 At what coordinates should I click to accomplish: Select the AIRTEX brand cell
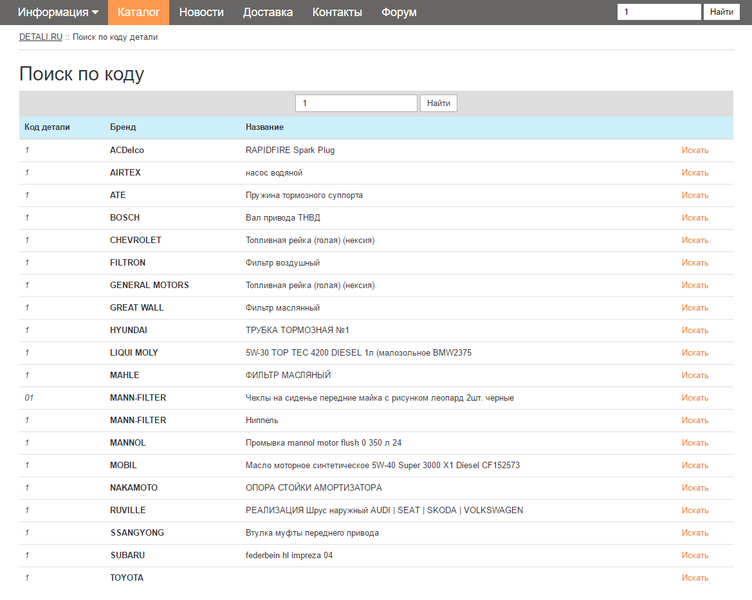(x=125, y=173)
